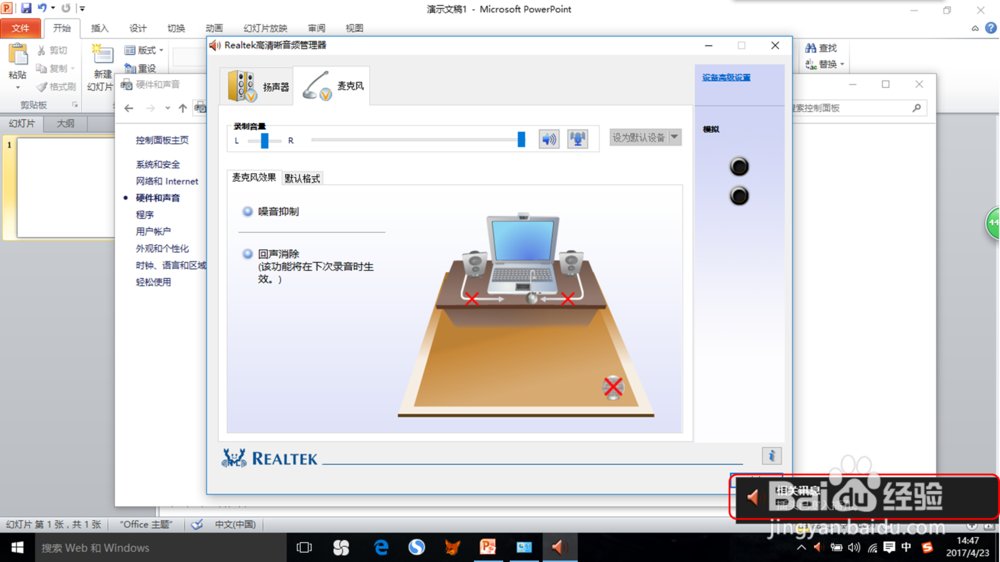Open 系统和安全 in Control Panel
Viewport: 1000px width, 562px height.
coord(158,165)
